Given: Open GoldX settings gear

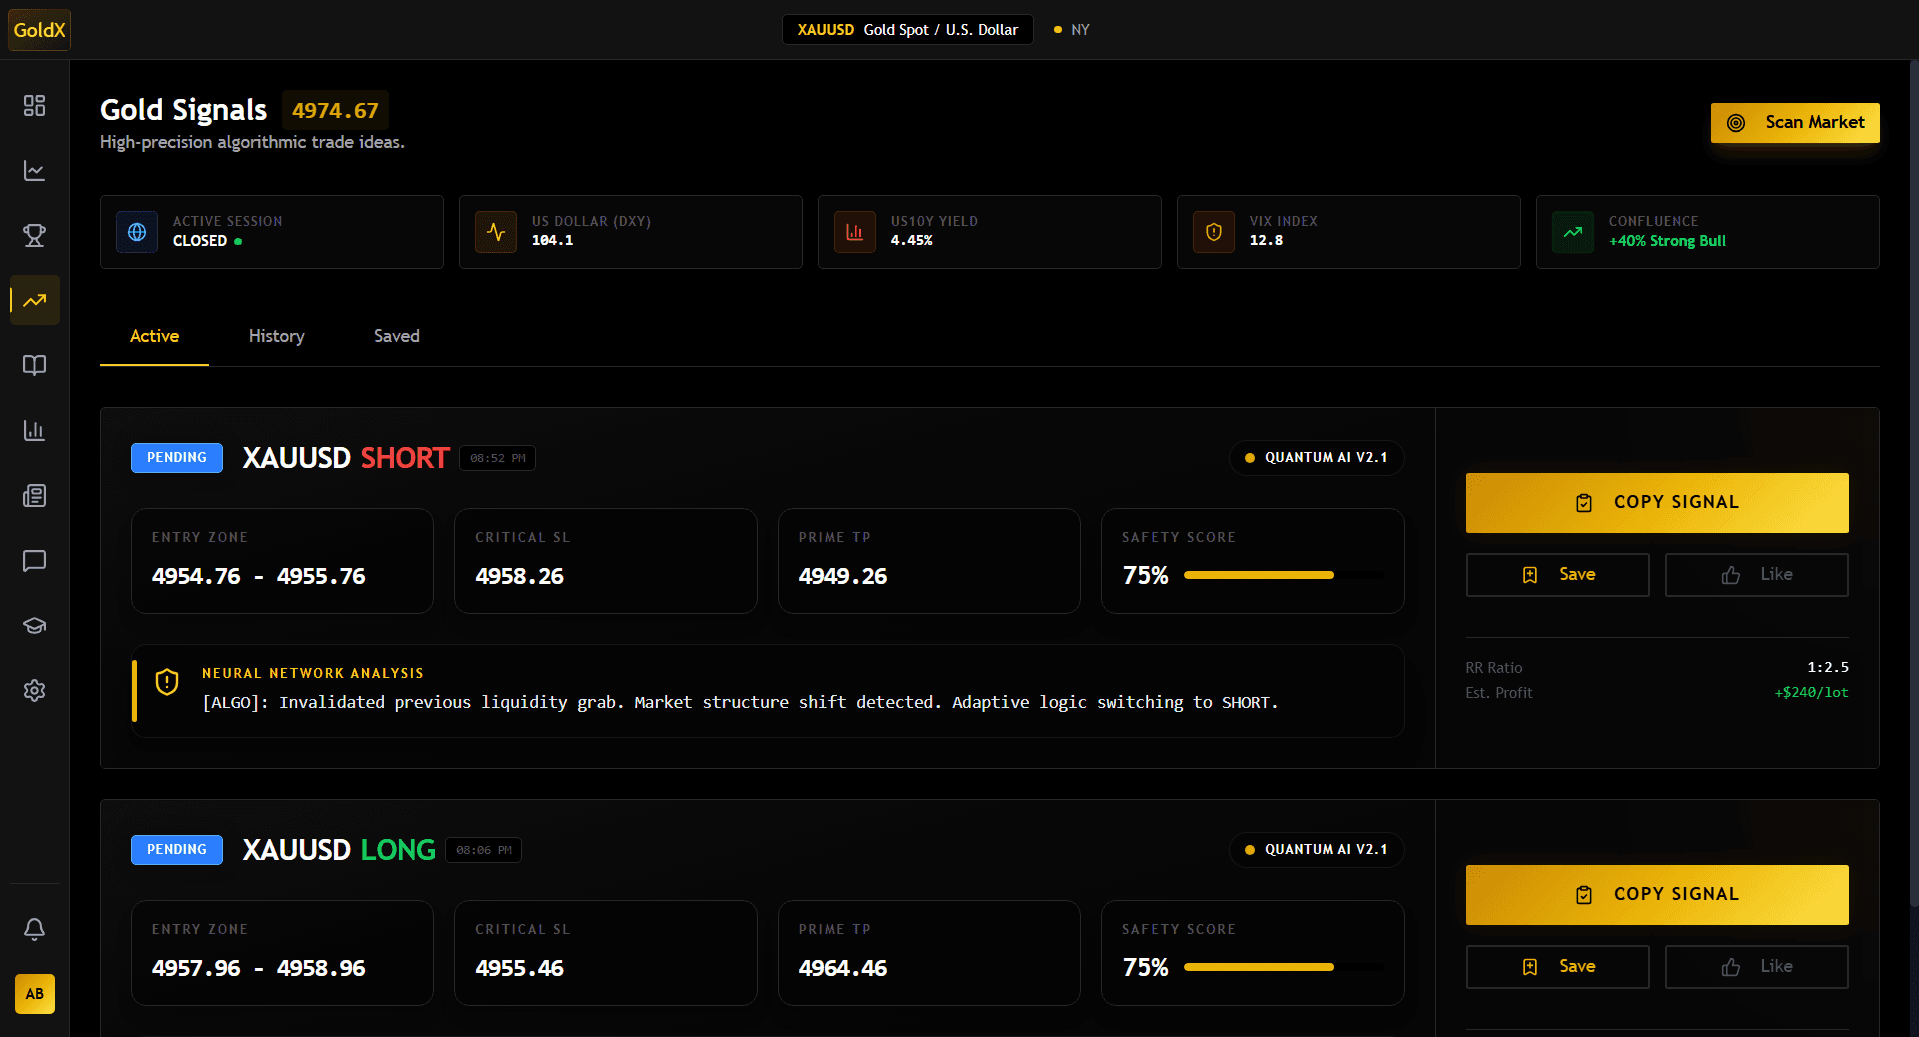Looking at the screenshot, I should (34, 690).
